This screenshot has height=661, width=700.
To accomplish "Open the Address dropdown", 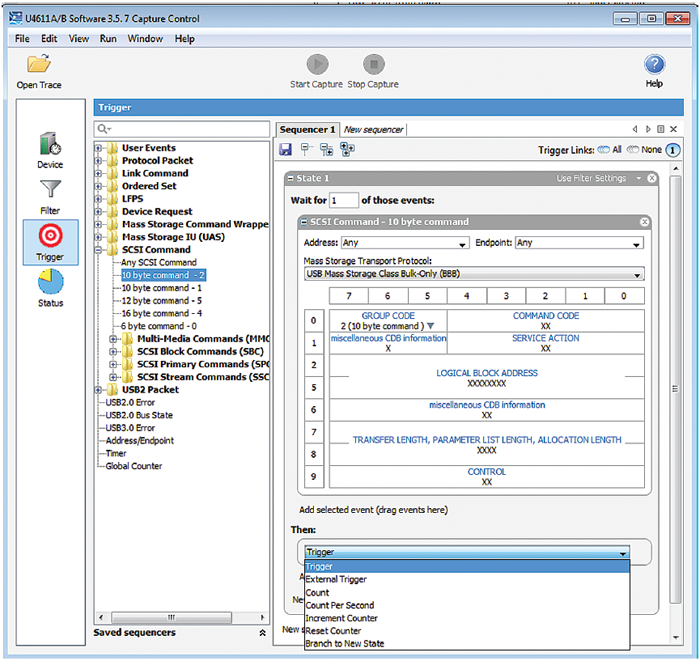I will 405,243.
